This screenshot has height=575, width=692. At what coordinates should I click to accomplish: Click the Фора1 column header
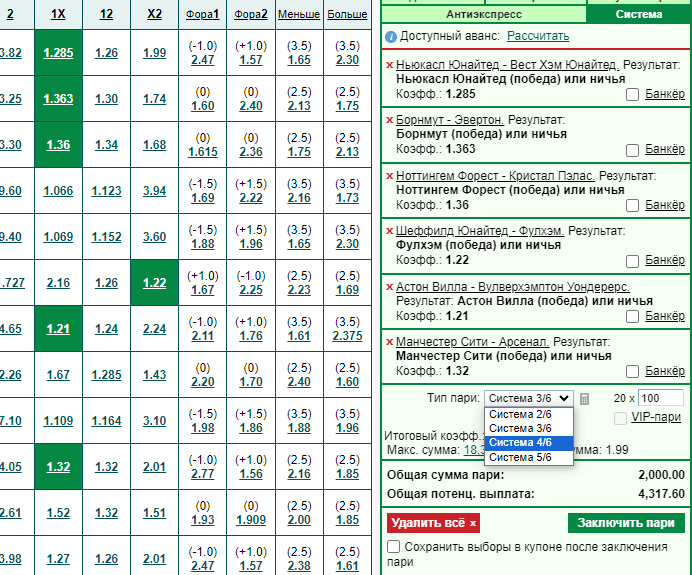tap(203, 14)
